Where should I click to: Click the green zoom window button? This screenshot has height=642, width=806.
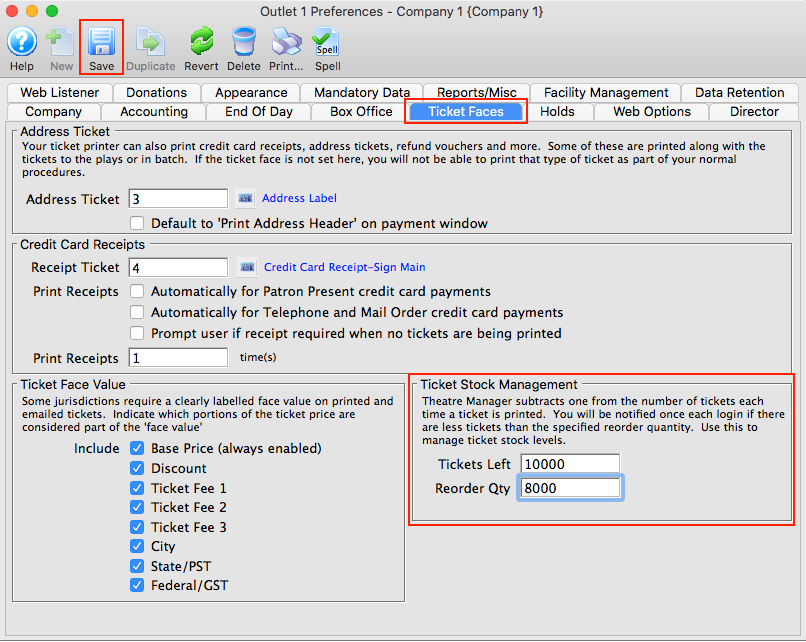click(x=52, y=11)
